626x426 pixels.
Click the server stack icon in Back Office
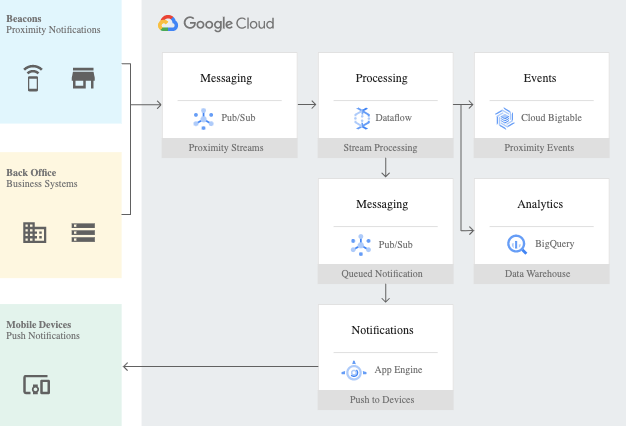83,233
